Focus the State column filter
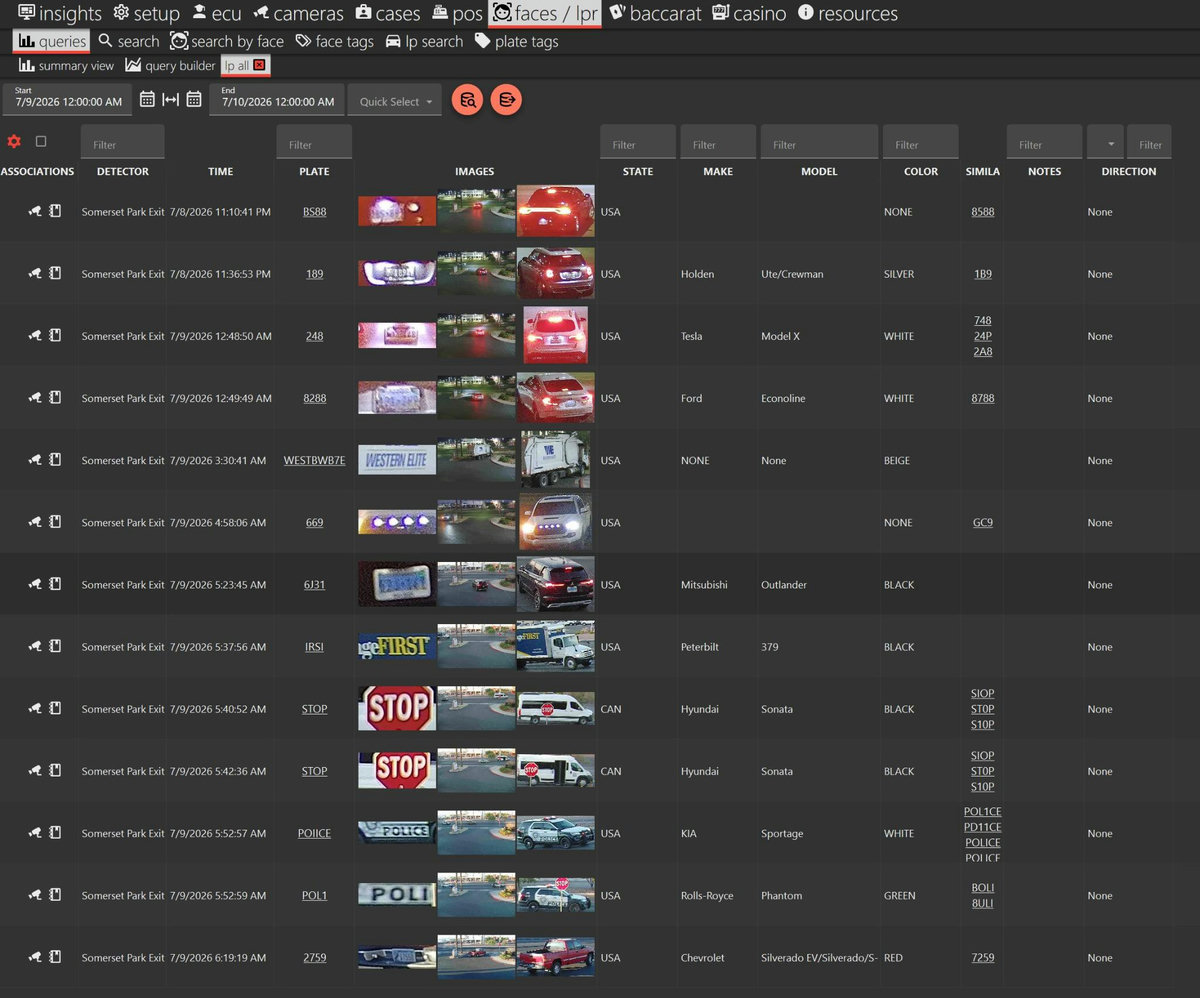 [638, 144]
